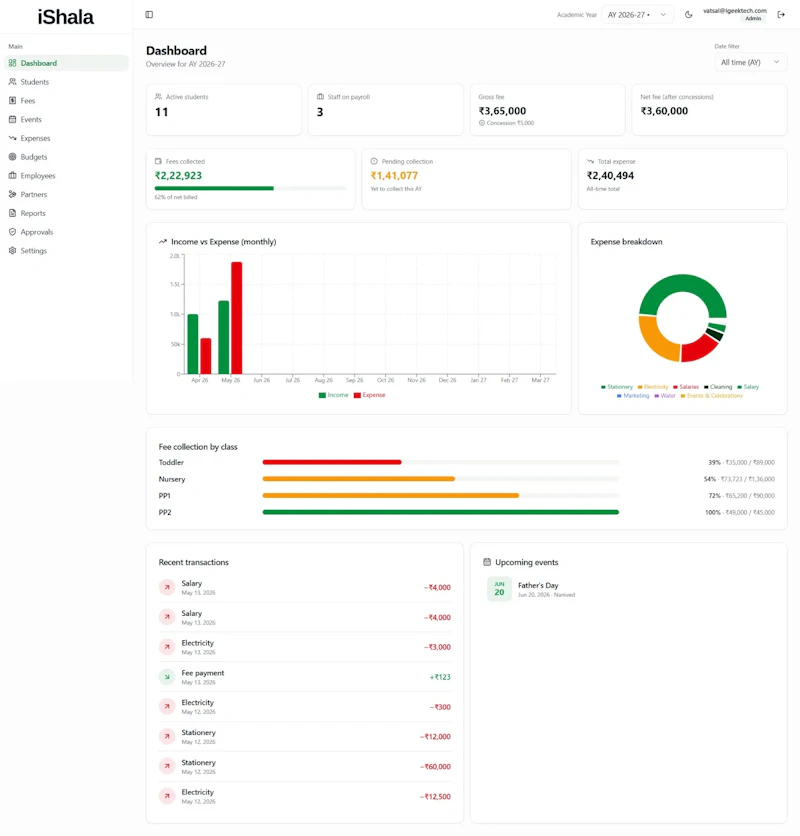Click the Employees briefcase icon in sidebar
This screenshot has height=836, width=800.
tap(12, 175)
